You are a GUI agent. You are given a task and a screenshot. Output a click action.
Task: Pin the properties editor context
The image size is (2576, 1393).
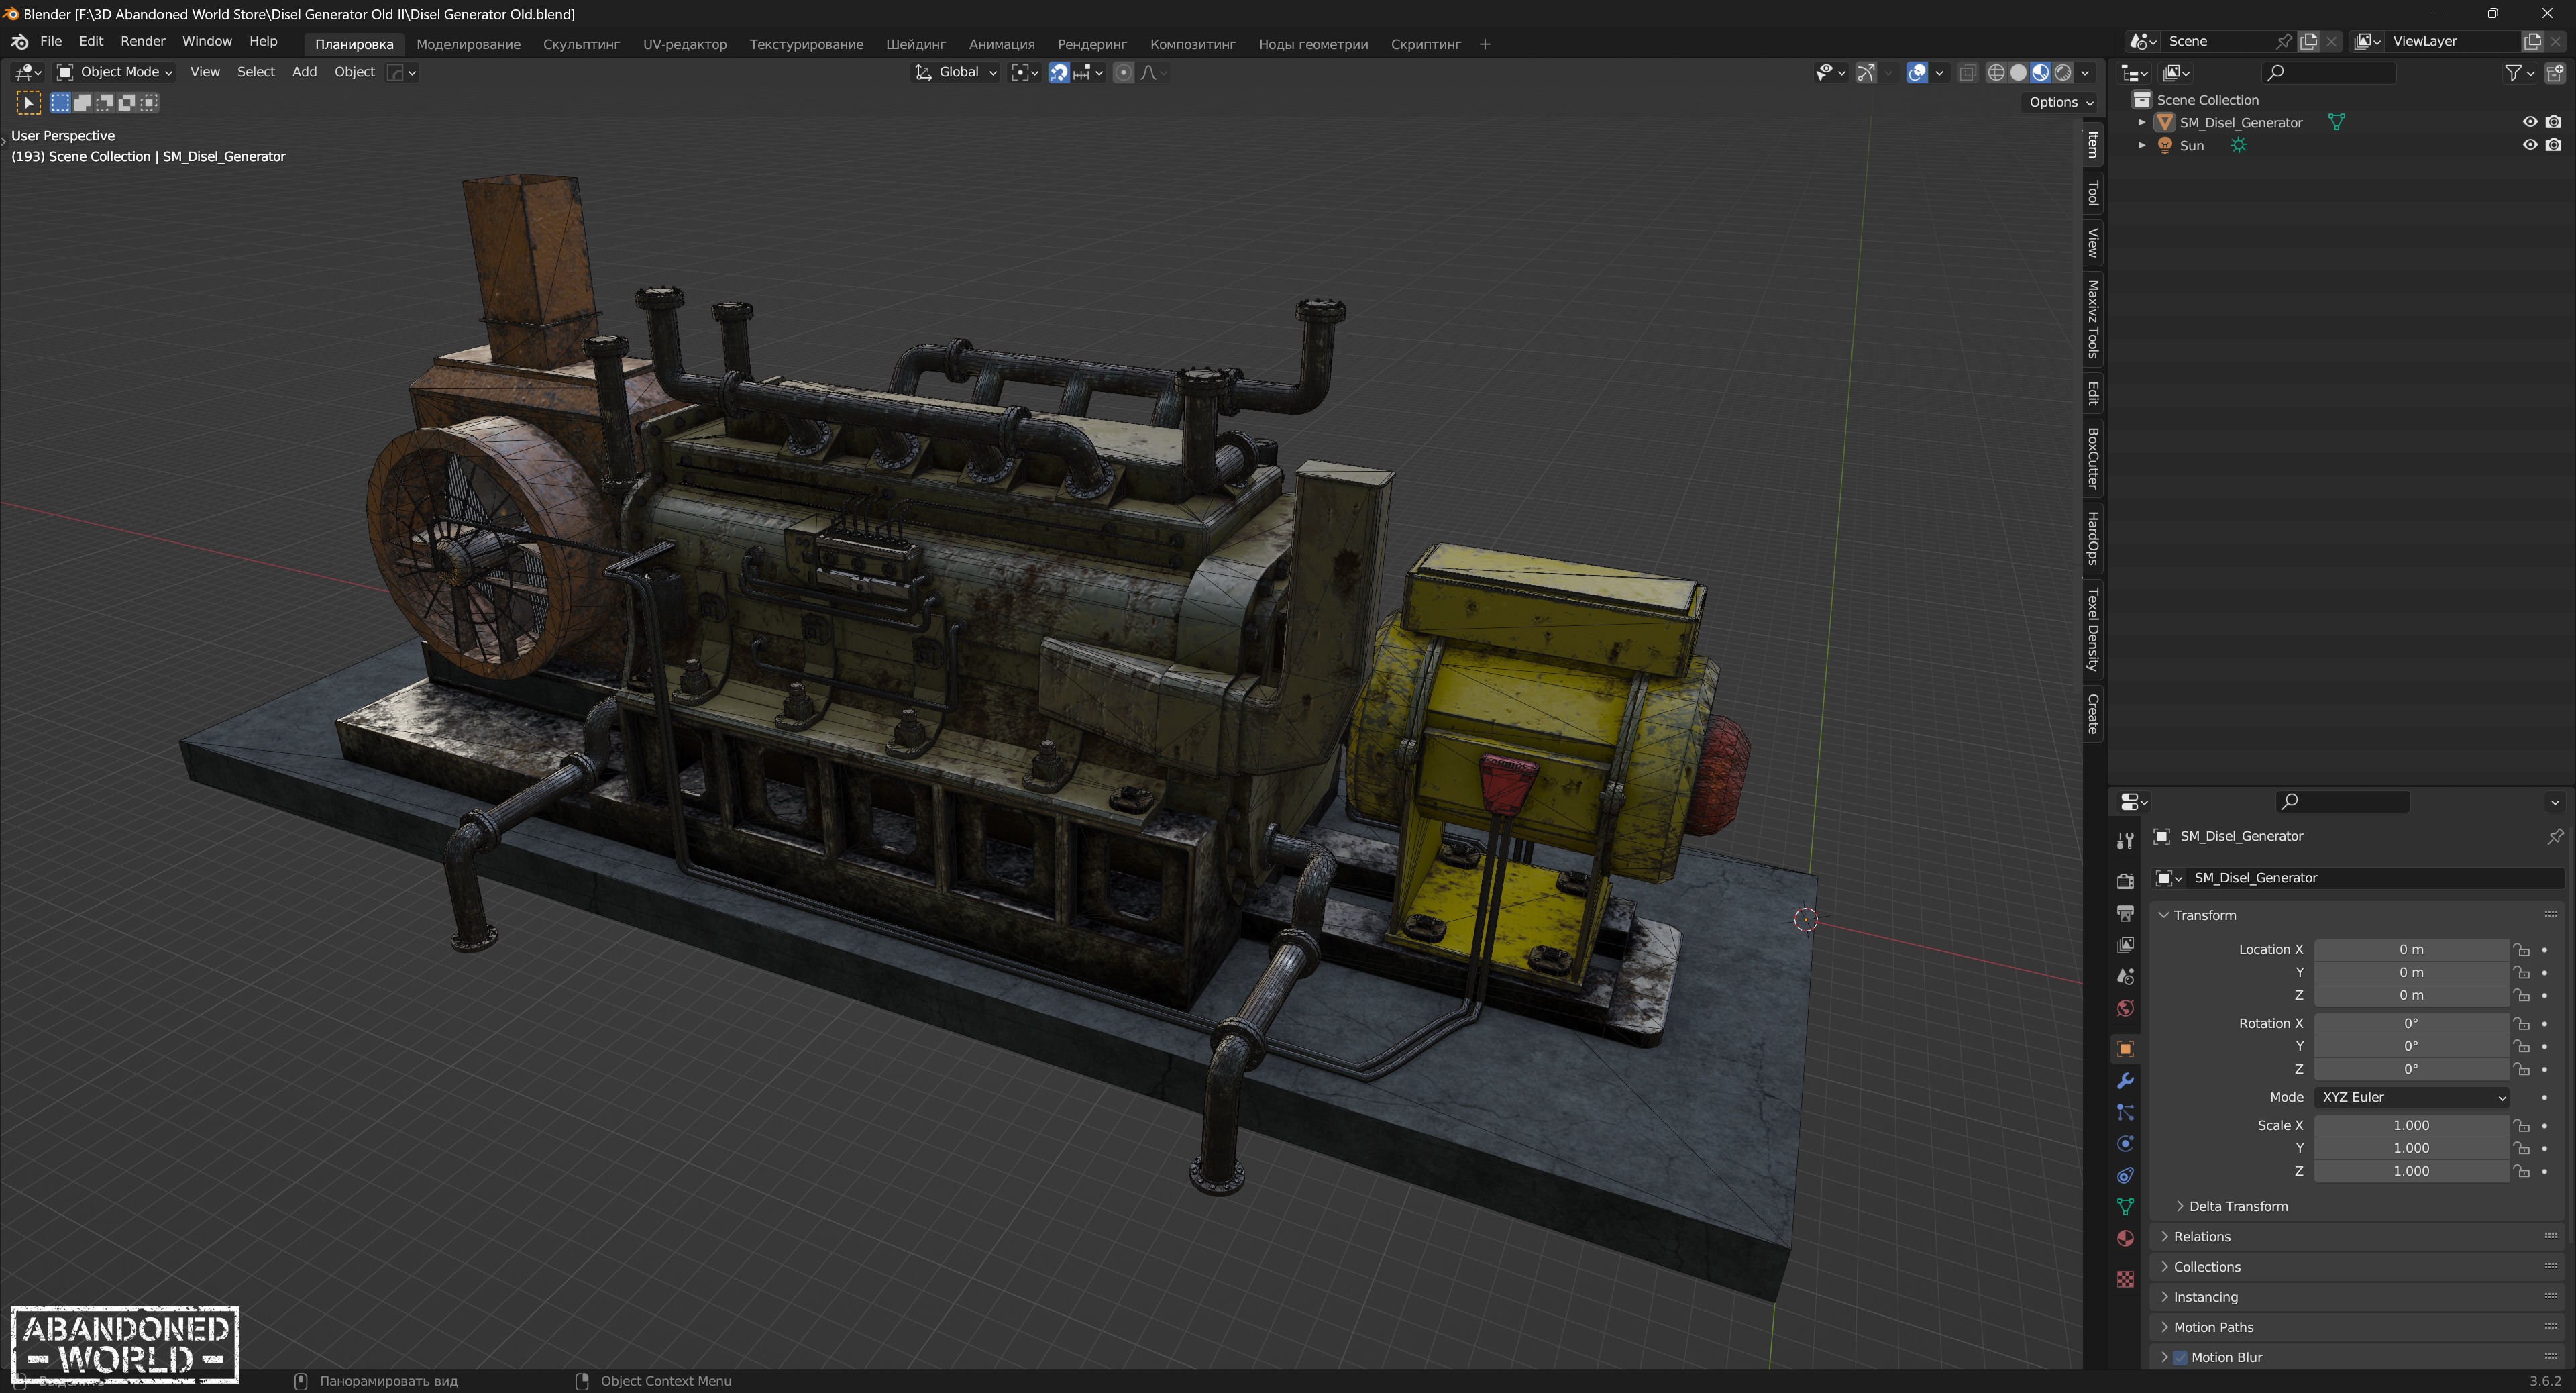tap(2555, 836)
